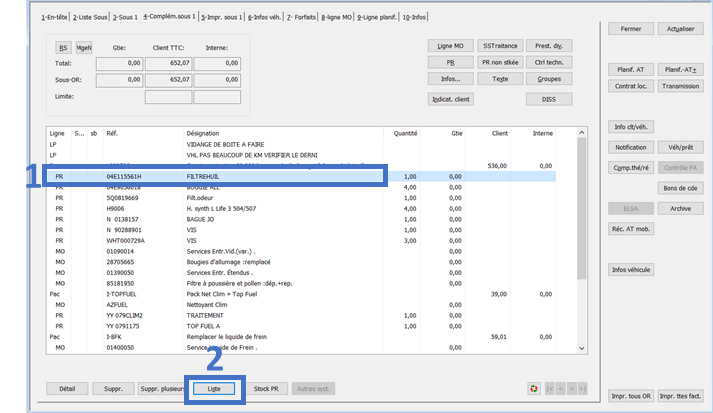Click the Prest. div. button
The width and height of the screenshot is (713, 413).
549,46
